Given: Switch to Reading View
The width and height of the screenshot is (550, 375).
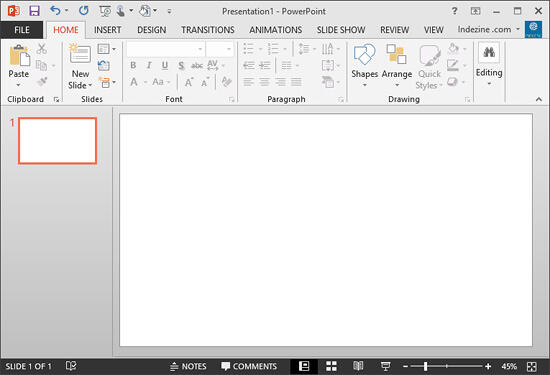Looking at the screenshot, I should coord(358,367).
